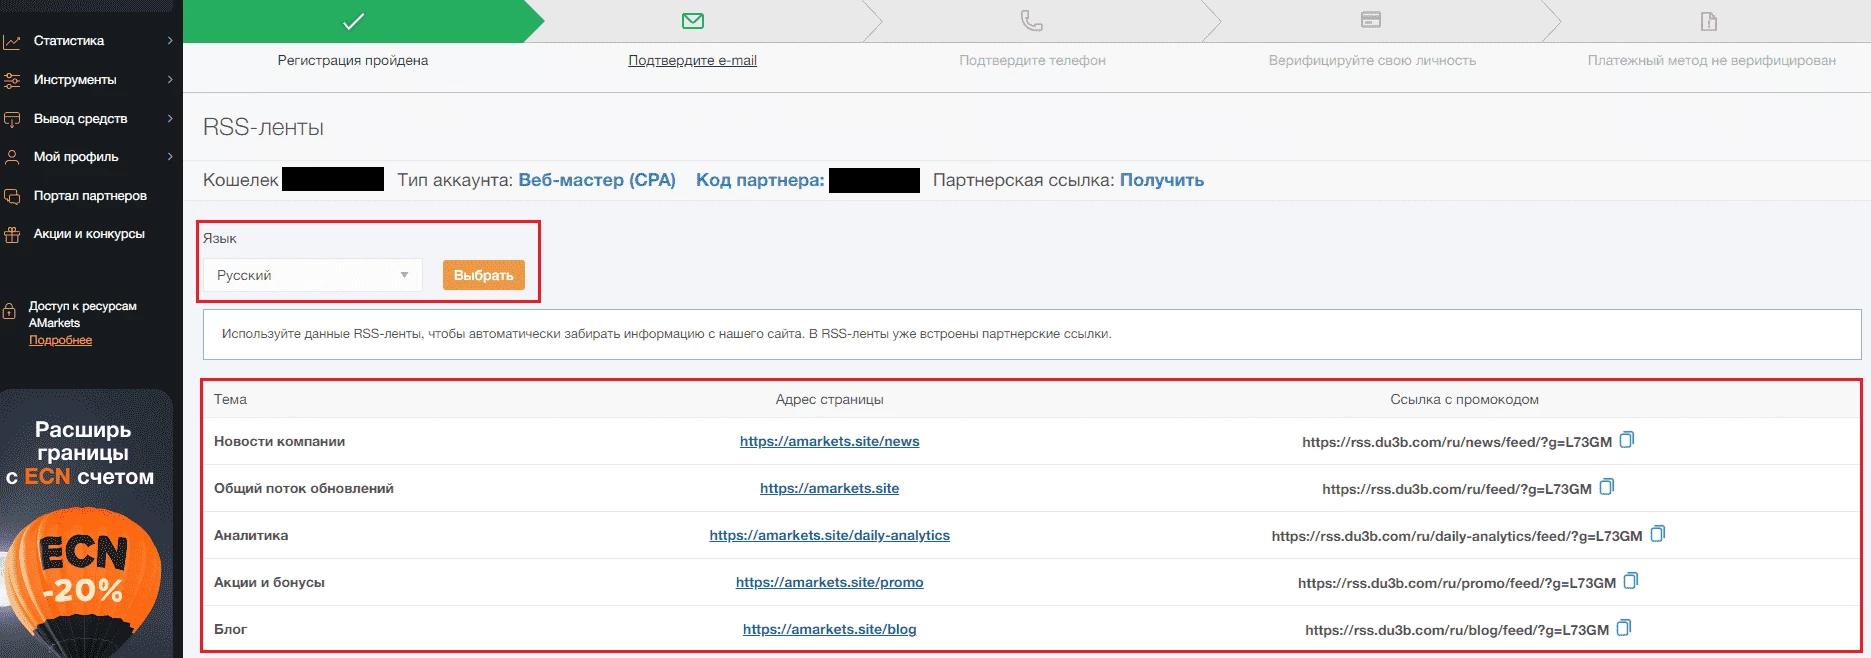Expand the Инструменты submenu chevron
The width and height of the screenshot is (1871, 658).
tap(170, 80)
